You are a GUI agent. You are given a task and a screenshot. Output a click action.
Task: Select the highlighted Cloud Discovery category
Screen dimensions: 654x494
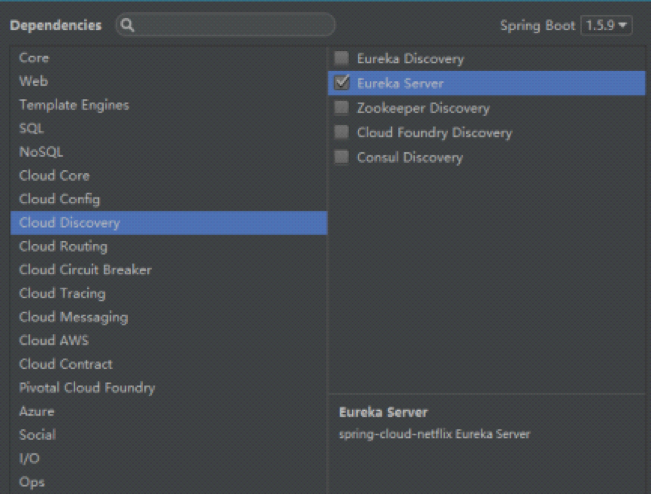[169, 223]
